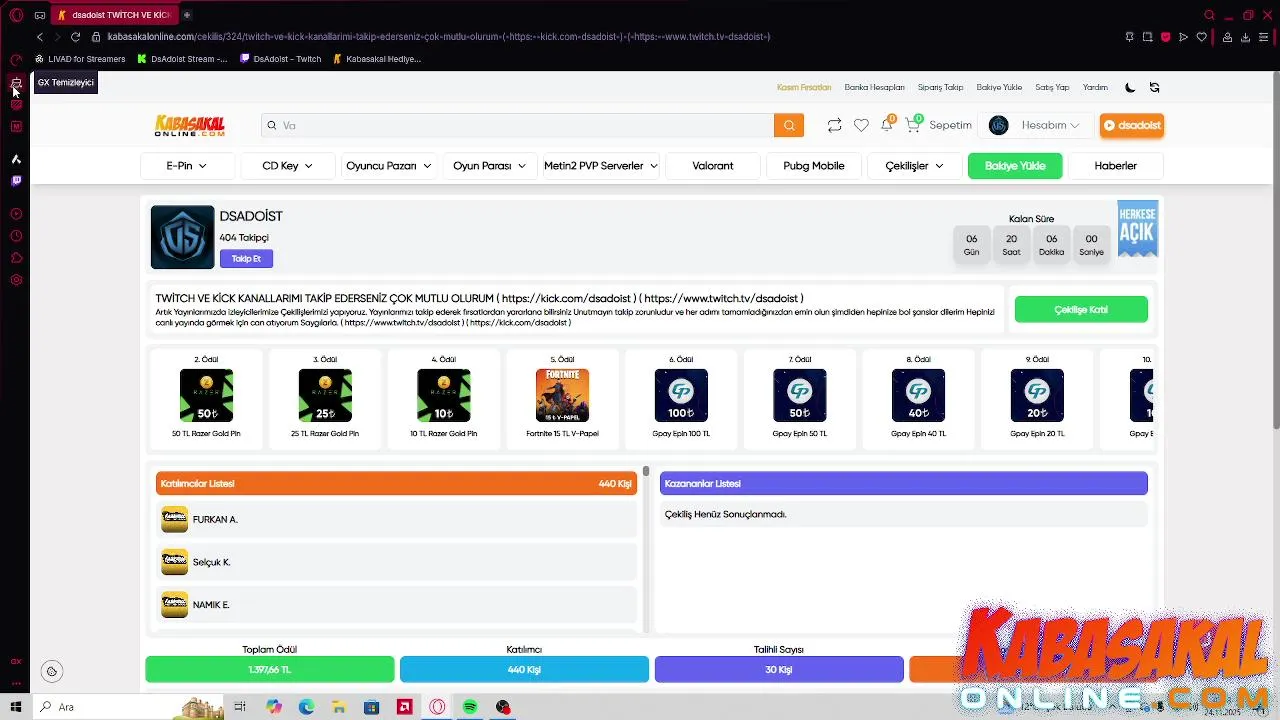This screenshot has height=720, width=1280.
Task: Open Spotify from the taskbar
Action: pos(470,707)
